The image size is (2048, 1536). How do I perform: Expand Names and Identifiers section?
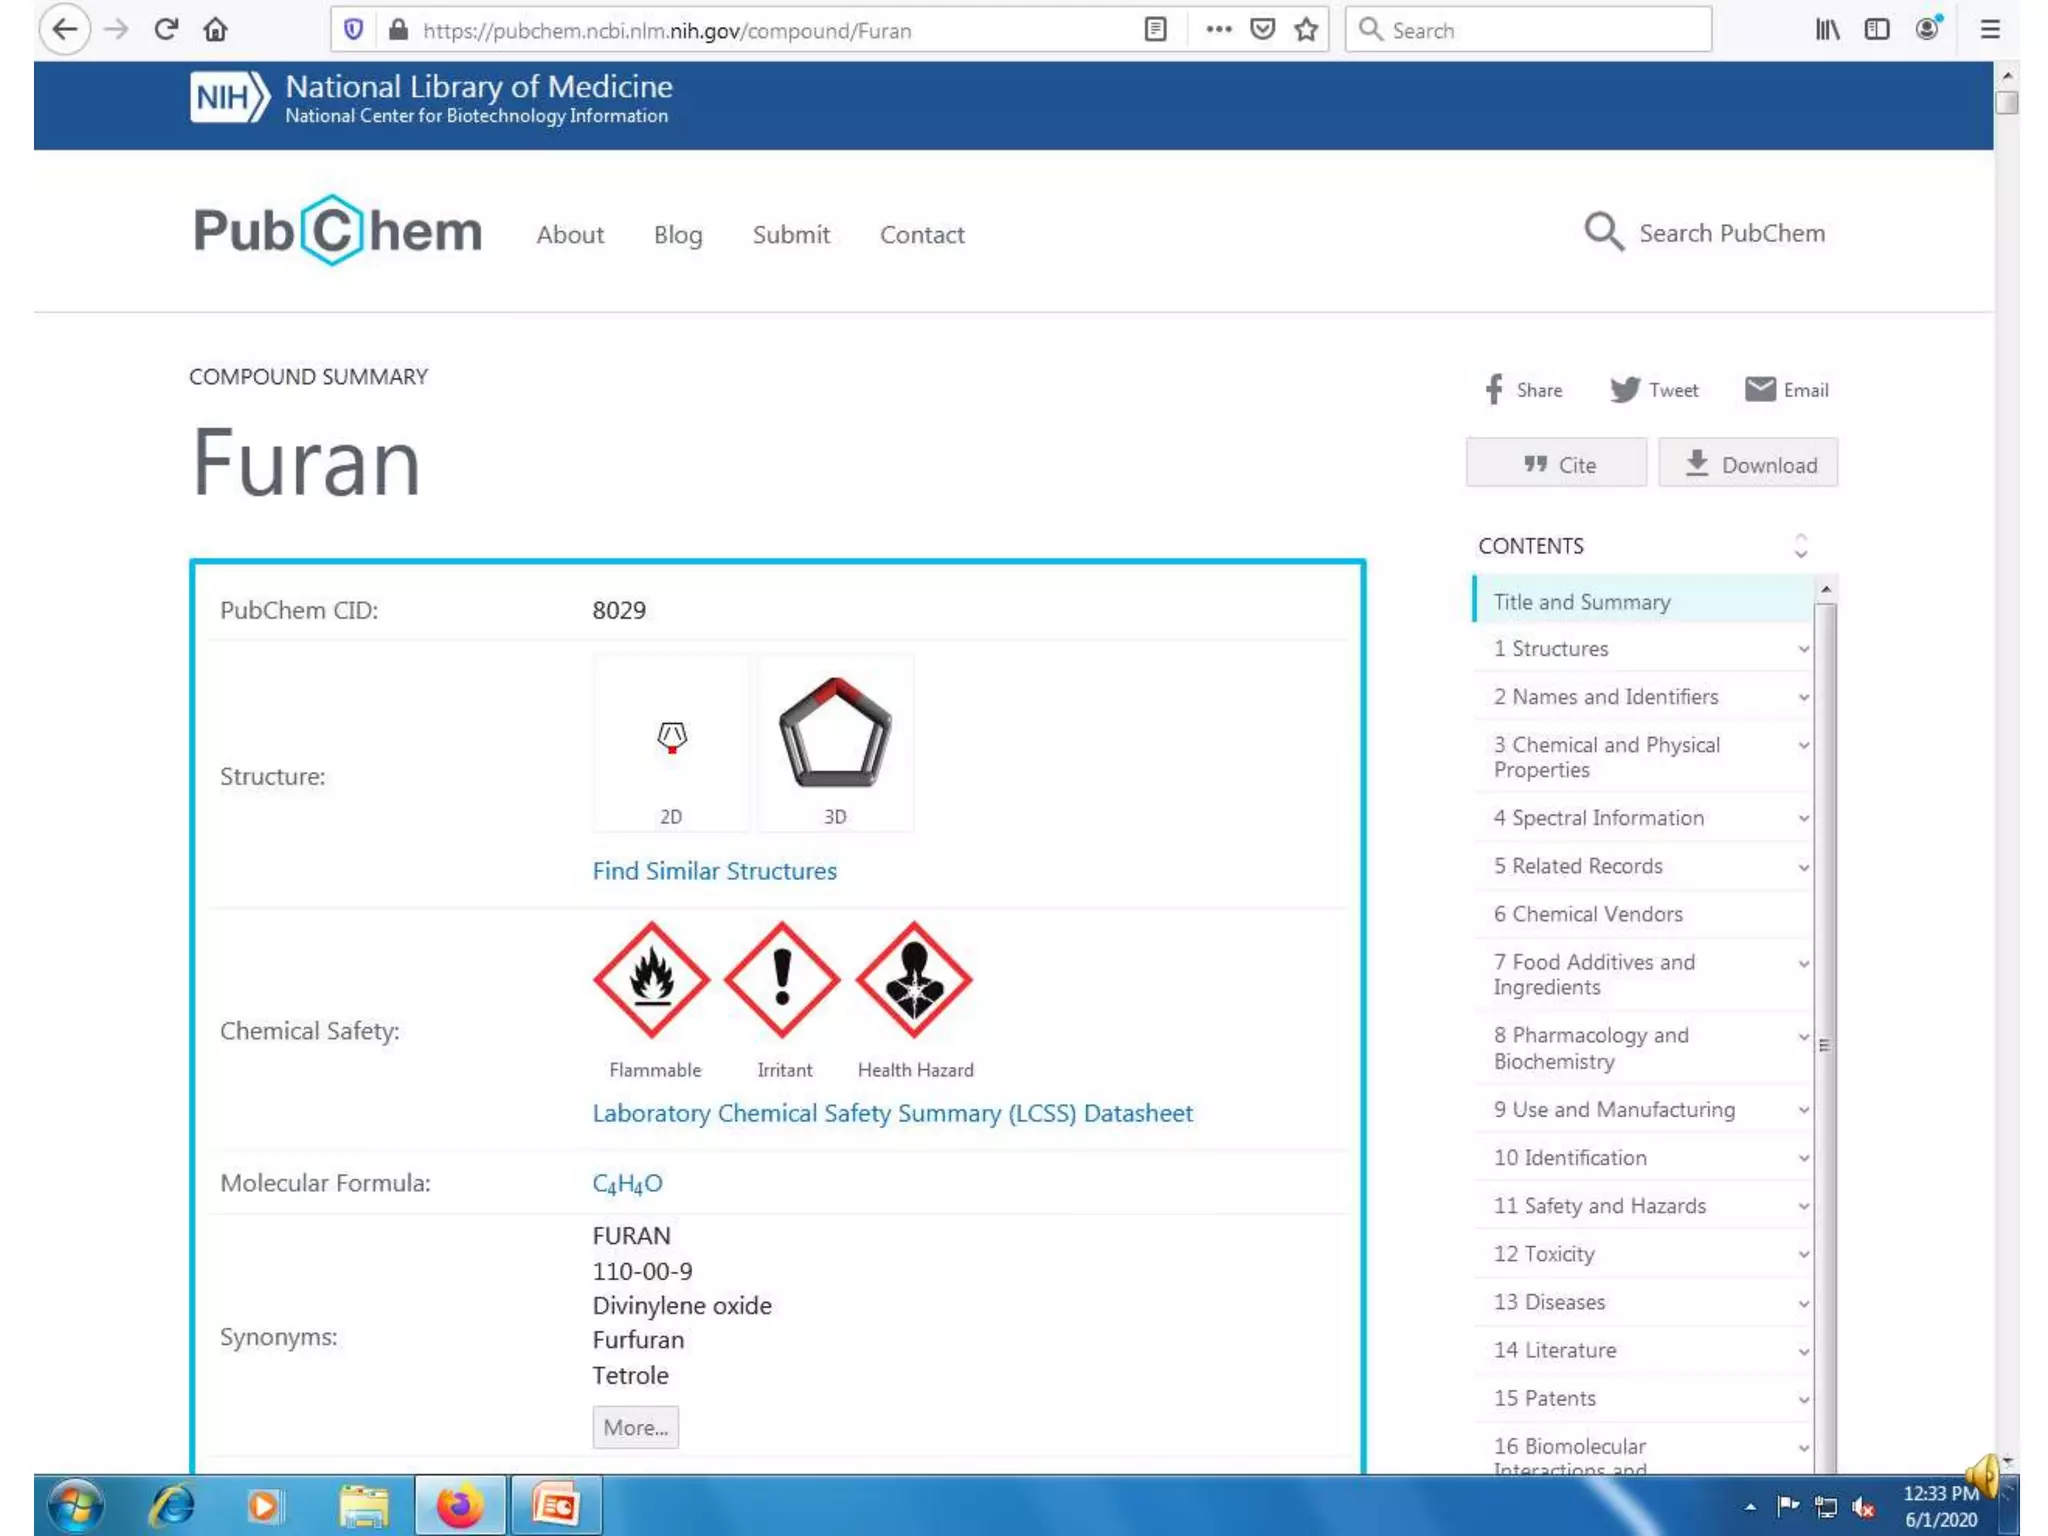pos(1803,697)
